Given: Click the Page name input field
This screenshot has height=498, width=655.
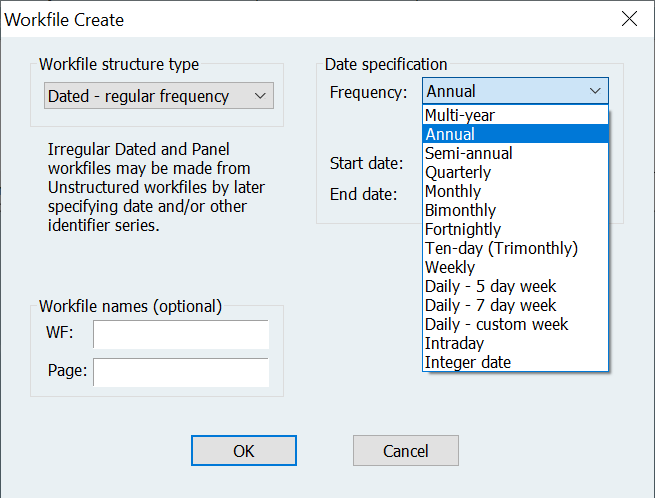Looking at the screenshot, I should point(181,372).
